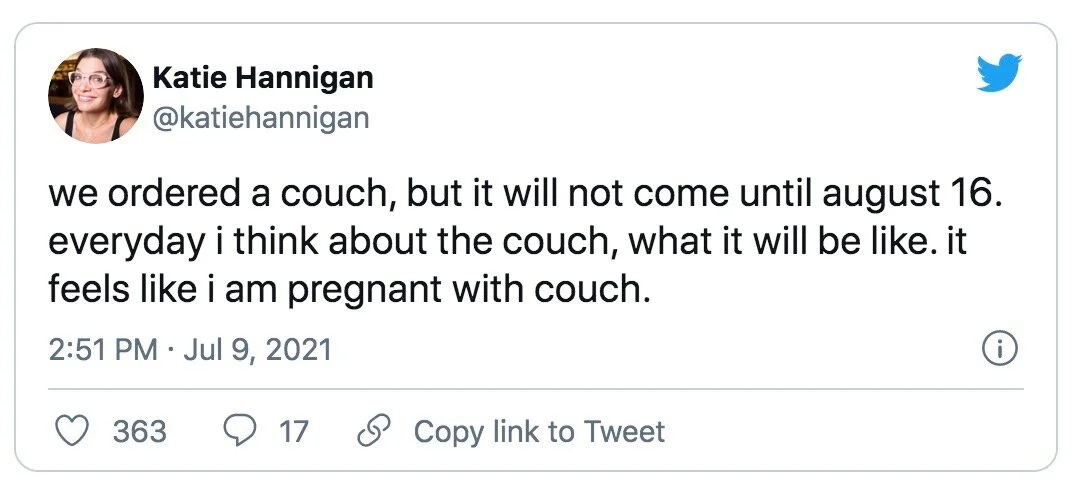Click the chain link icon

click(x=375, y=431)
